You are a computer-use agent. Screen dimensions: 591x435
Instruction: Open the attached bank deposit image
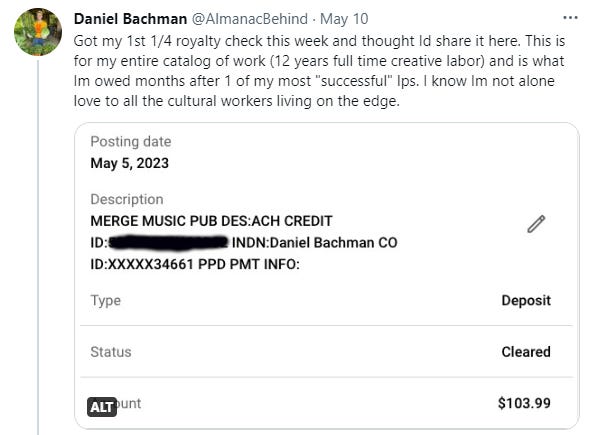click(327, 276)
